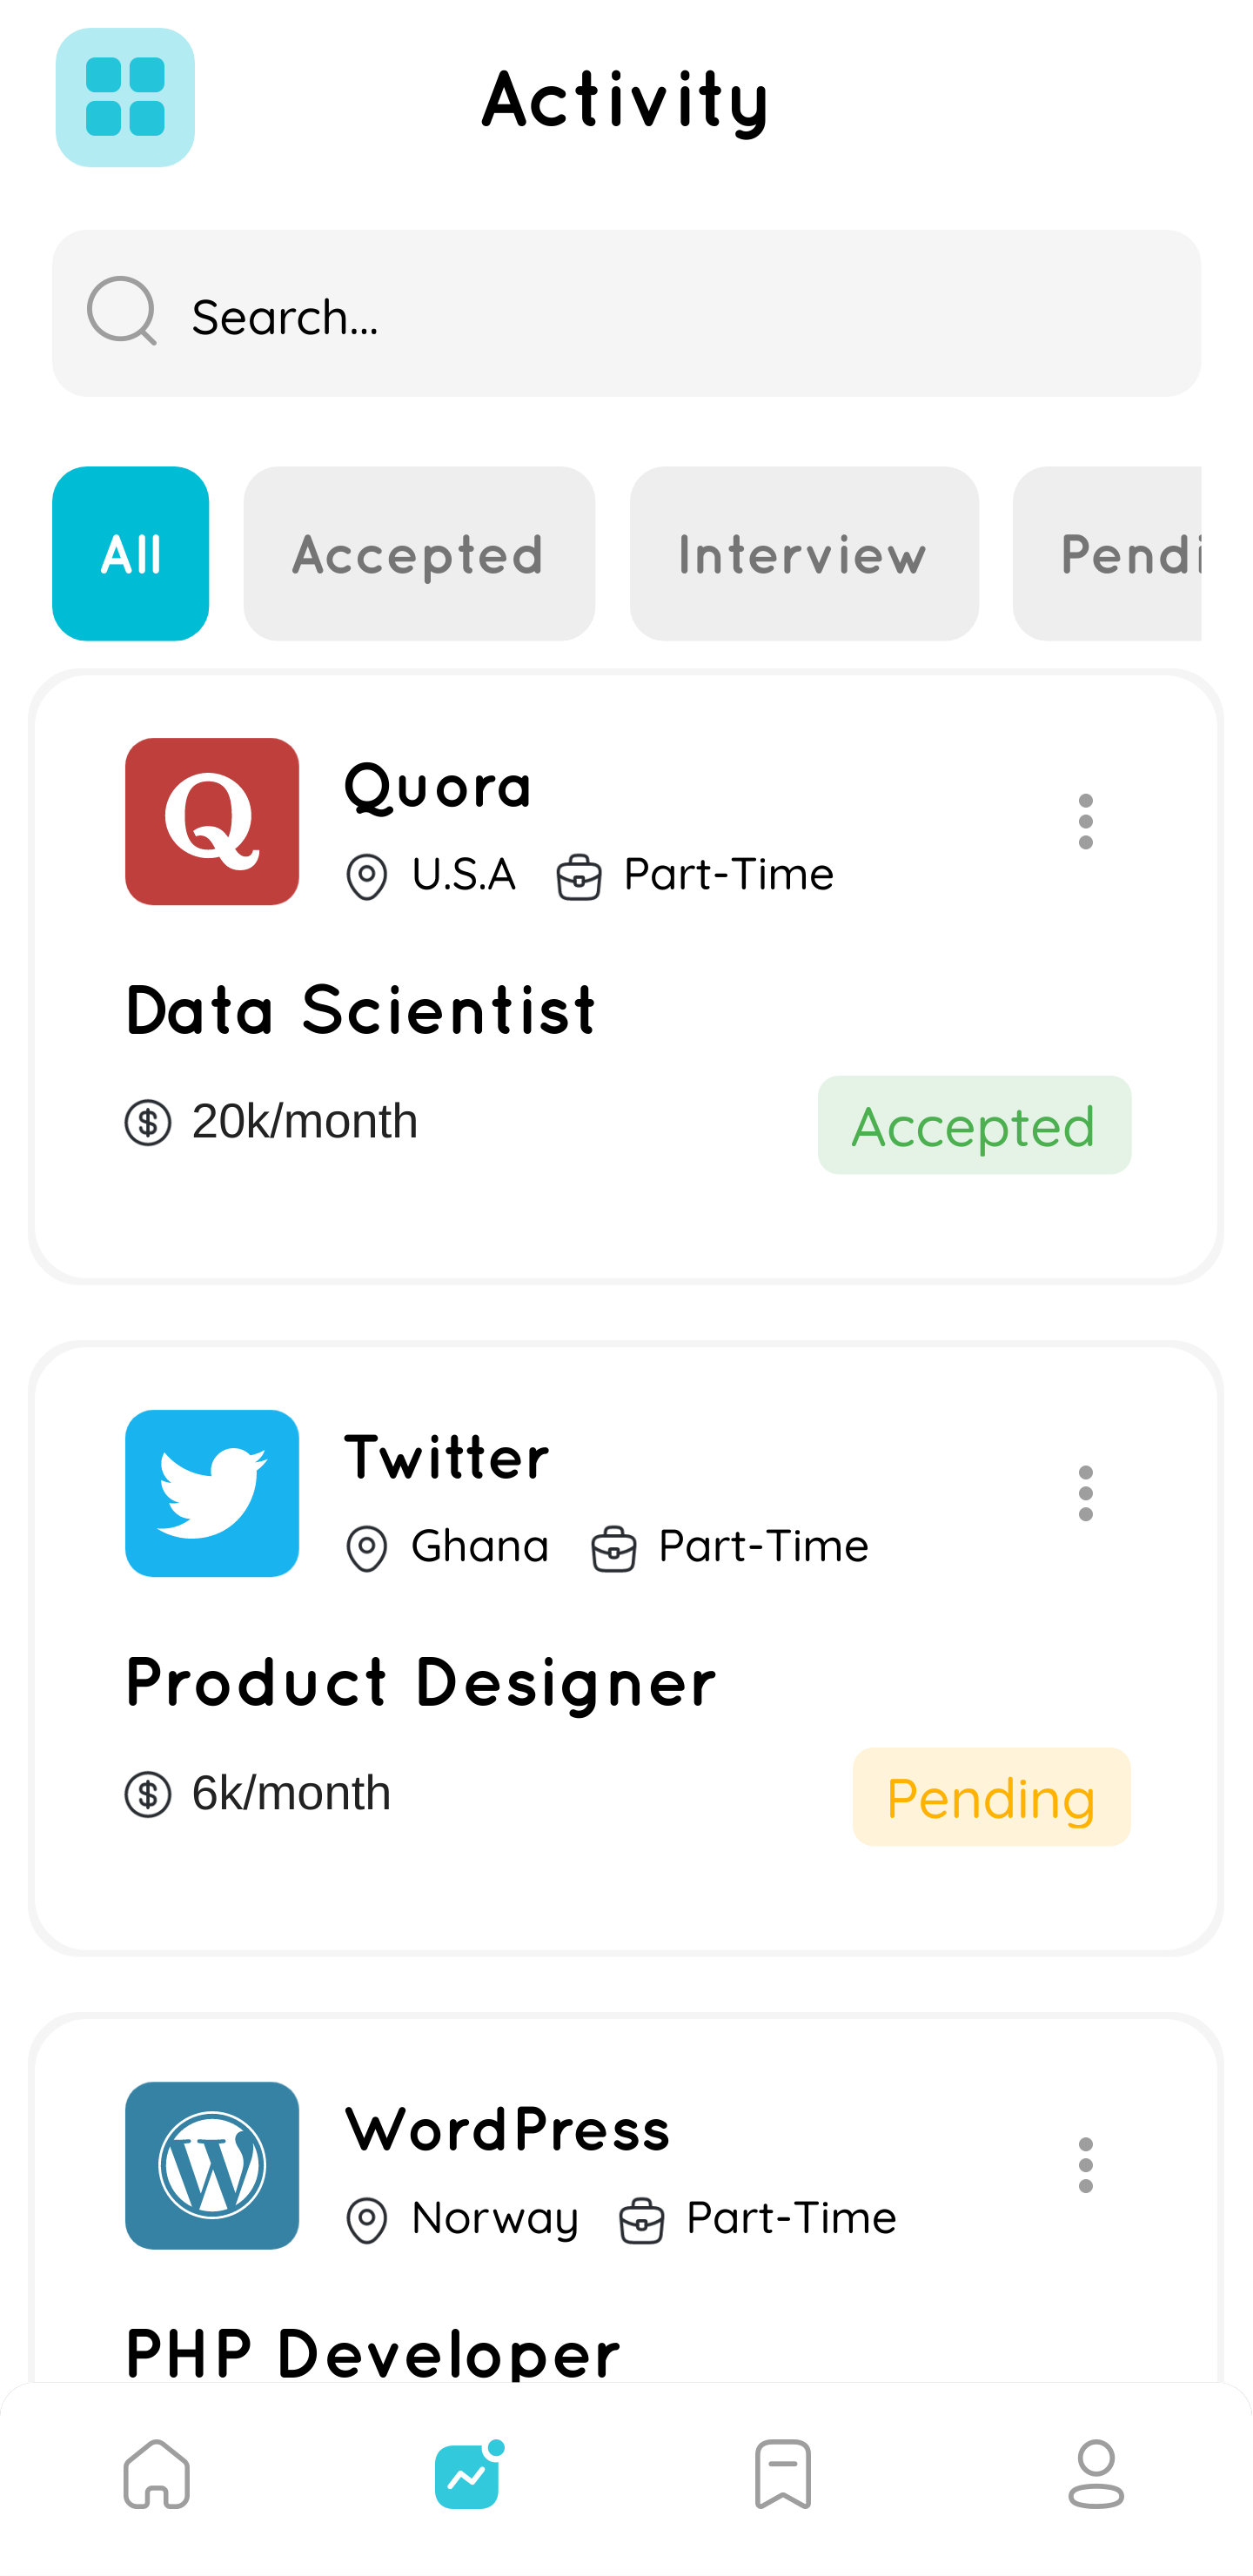Open the Activity chart icon
Image resolution: width=1253 pixels, height=2576 pixels.
468,2473
